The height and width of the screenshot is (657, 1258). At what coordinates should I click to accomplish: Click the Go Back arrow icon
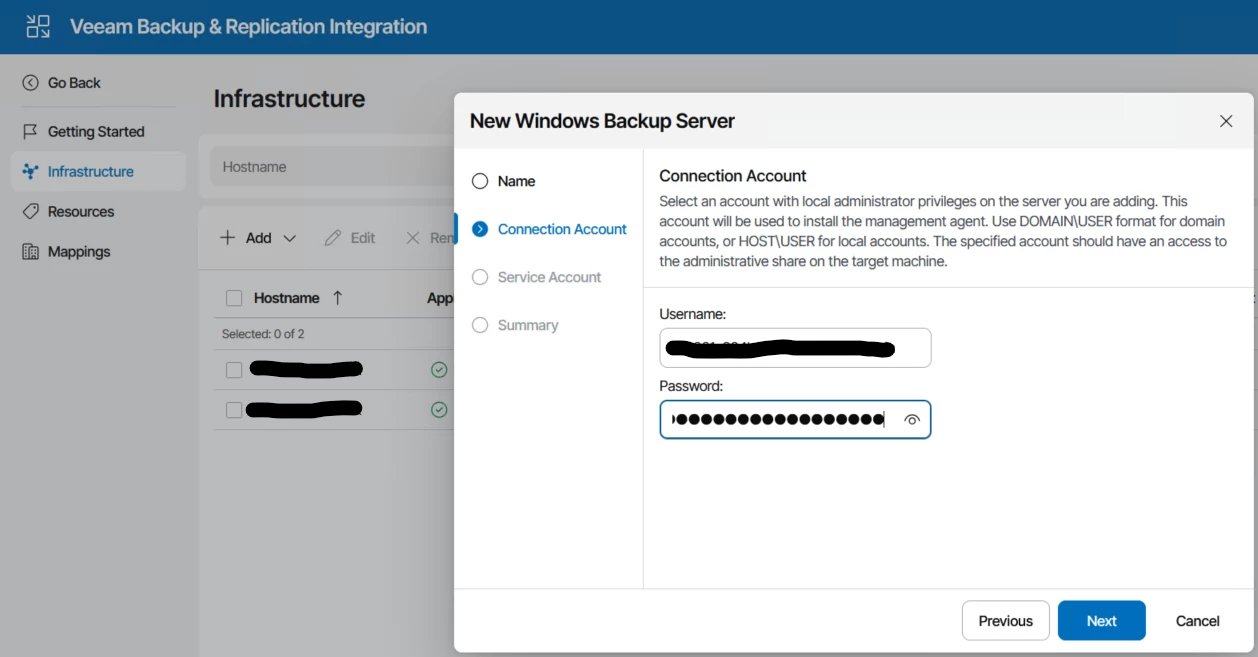tap(31, 83)
